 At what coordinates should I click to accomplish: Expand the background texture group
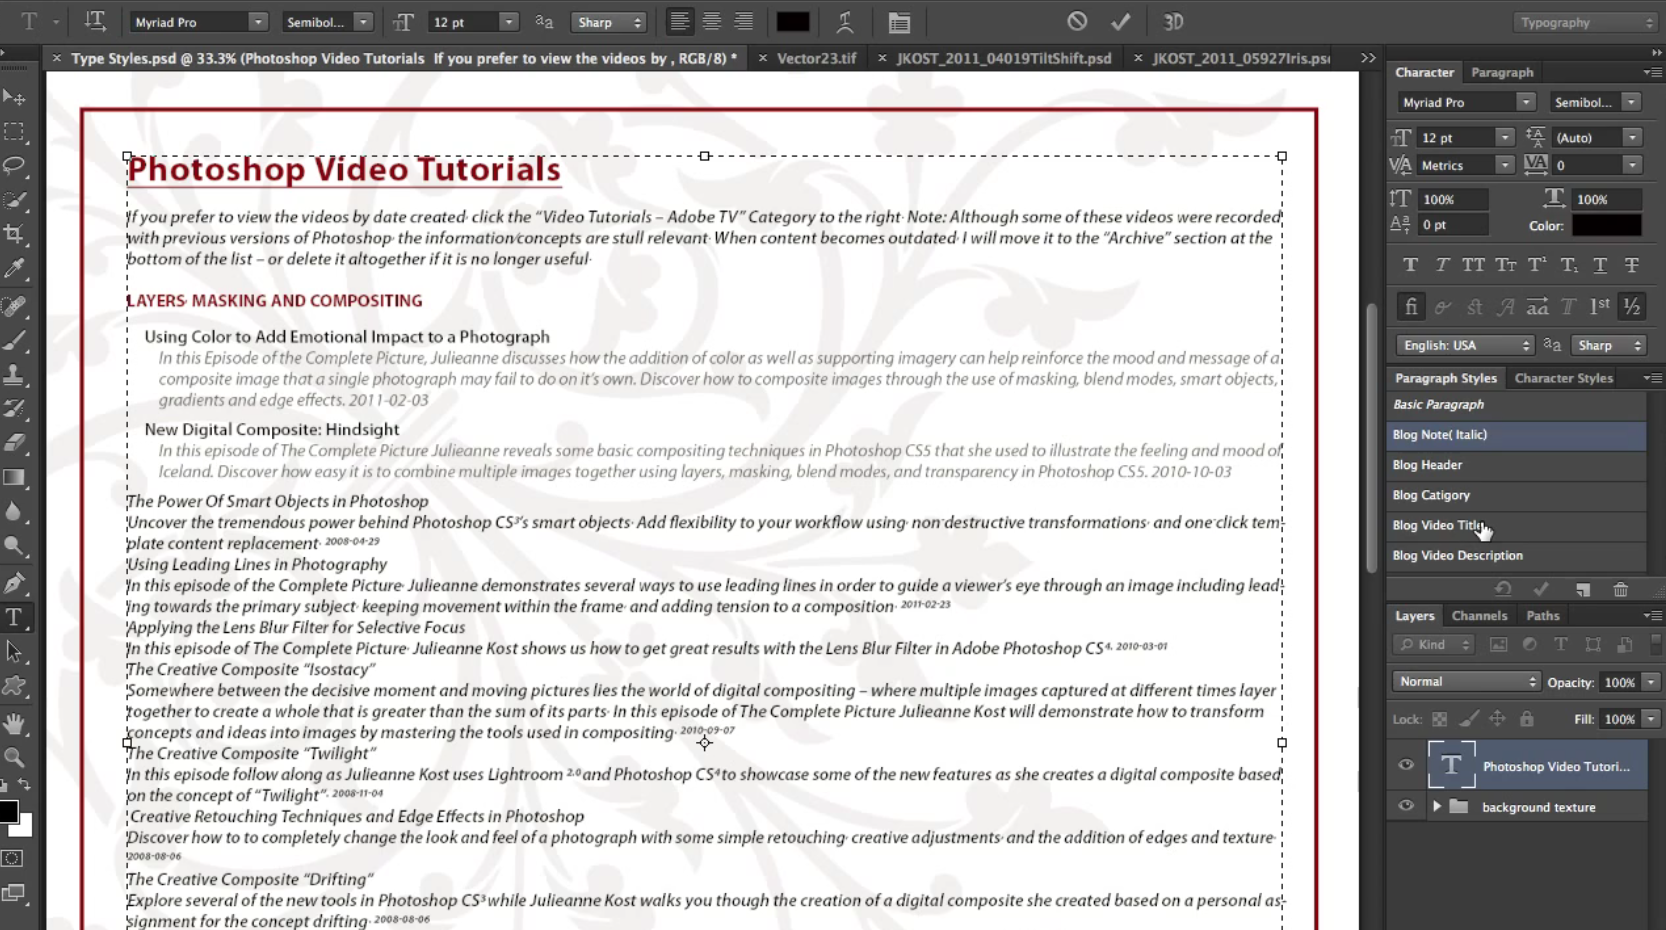coord(1436,807)
